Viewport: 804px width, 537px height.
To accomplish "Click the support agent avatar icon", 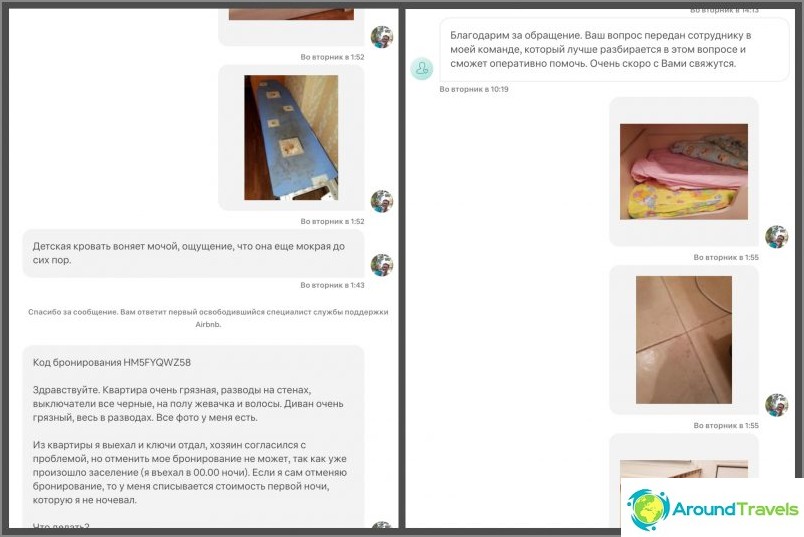I will coord(421,68).
